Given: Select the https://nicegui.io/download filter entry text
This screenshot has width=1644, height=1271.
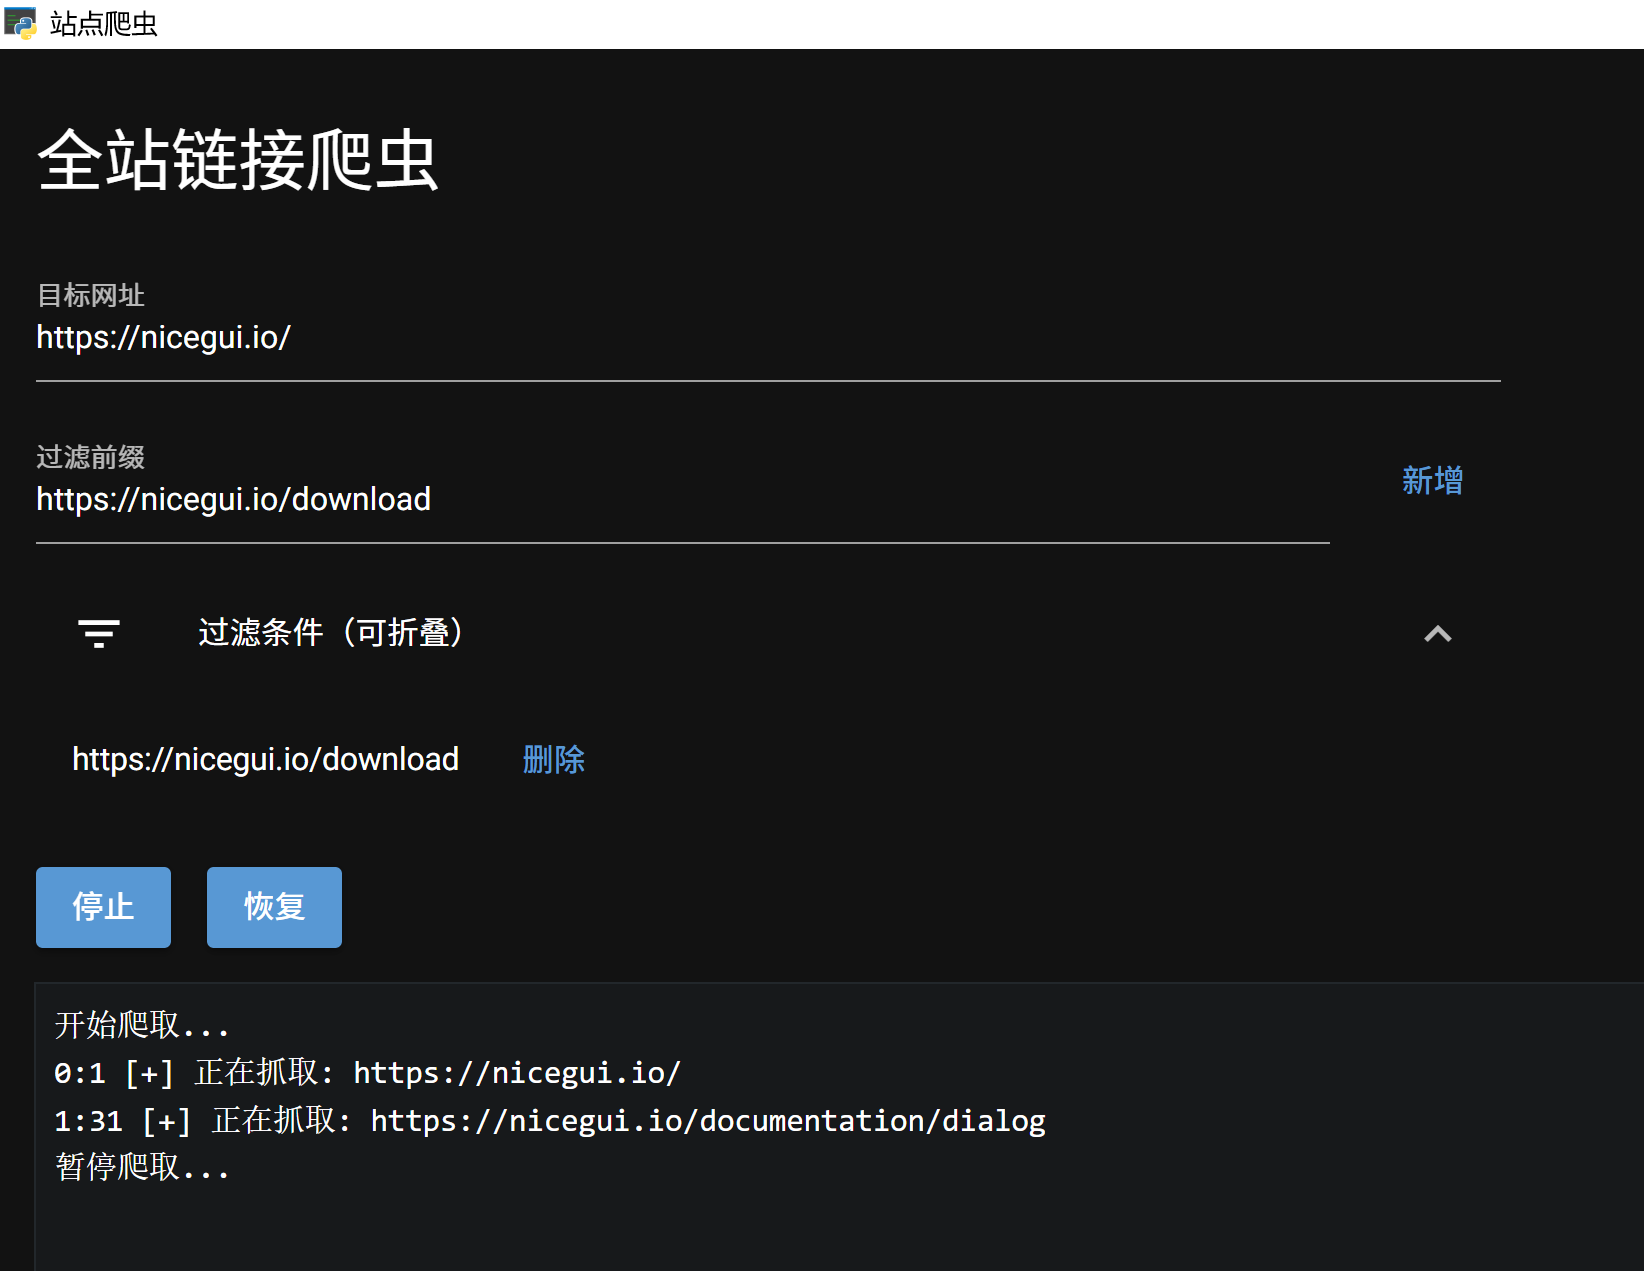Looking at the screenshot, I should 265,760.
